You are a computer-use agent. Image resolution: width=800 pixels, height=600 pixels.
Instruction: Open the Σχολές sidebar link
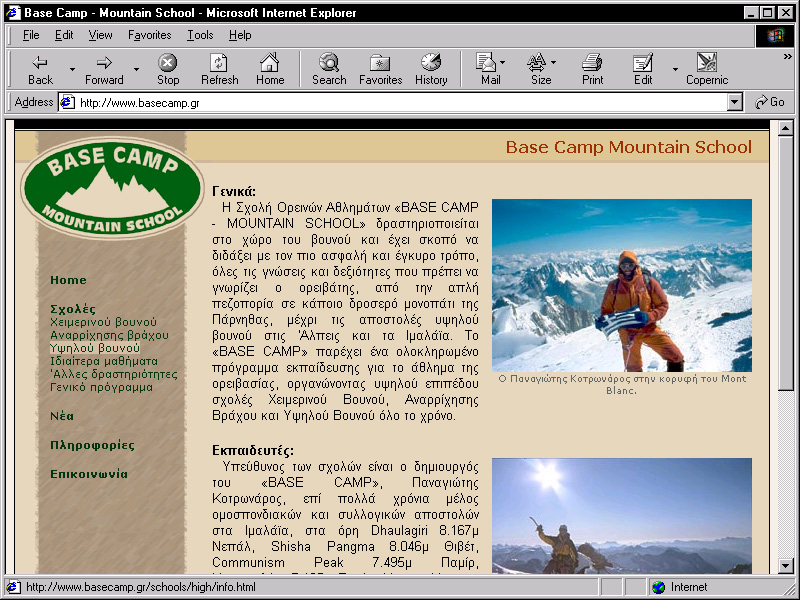73,309
